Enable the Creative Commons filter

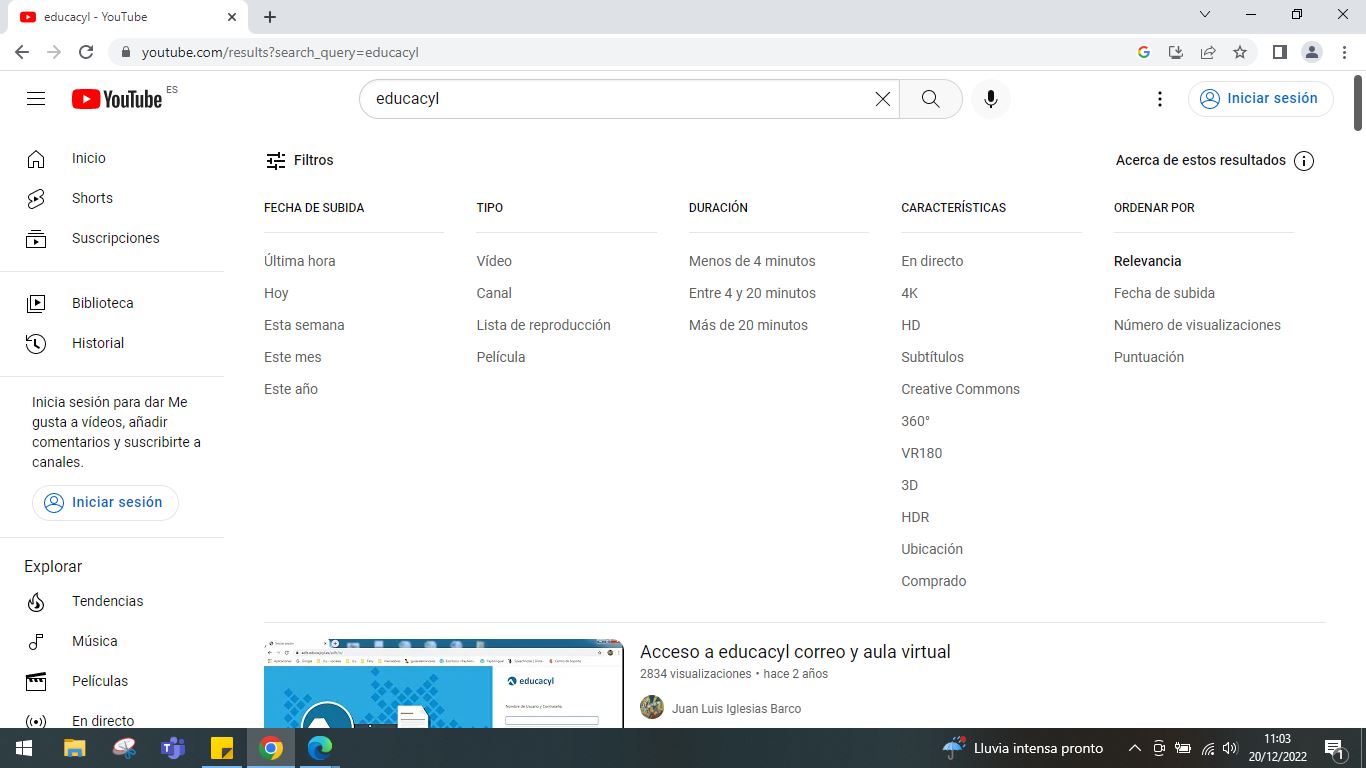(960, 389)
